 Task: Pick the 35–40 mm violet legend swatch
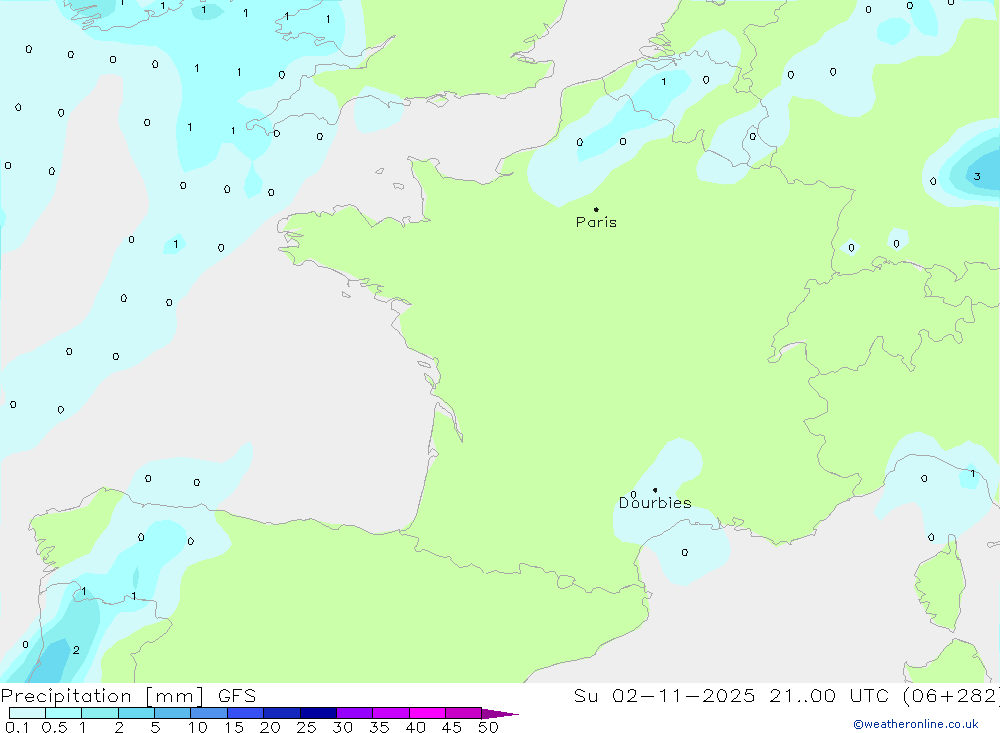click(391, 713)
